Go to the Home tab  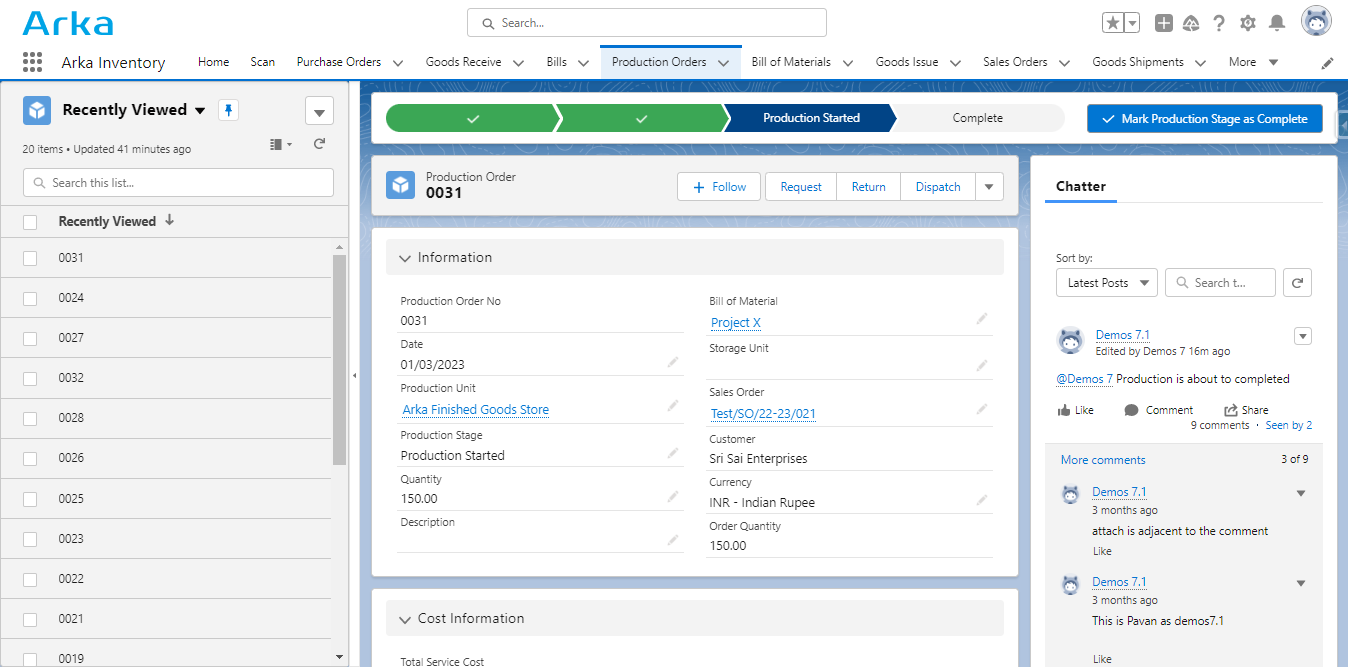(x=213, y=61)
